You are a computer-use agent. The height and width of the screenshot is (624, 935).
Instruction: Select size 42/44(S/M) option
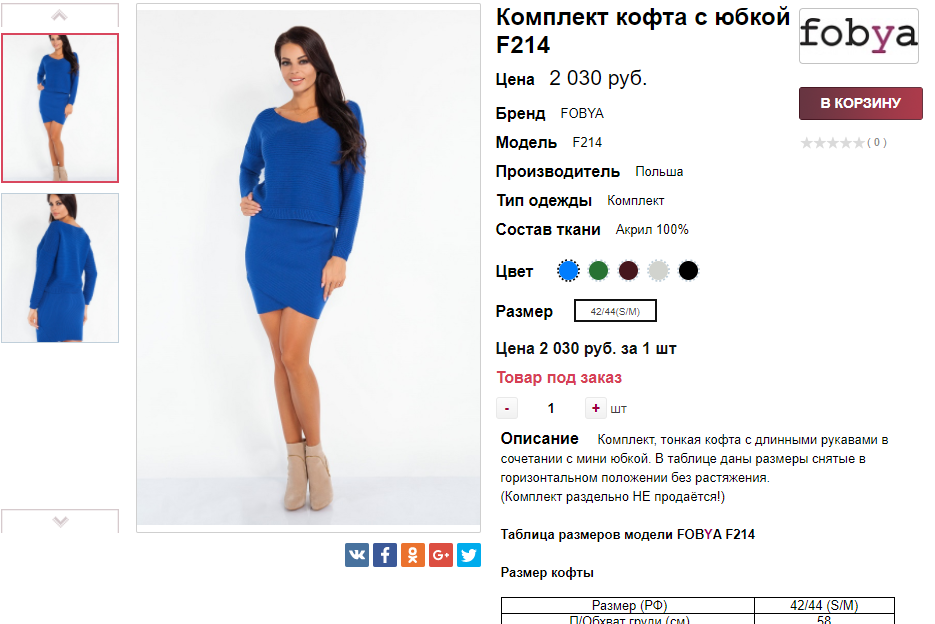click(x=615, y=311)
